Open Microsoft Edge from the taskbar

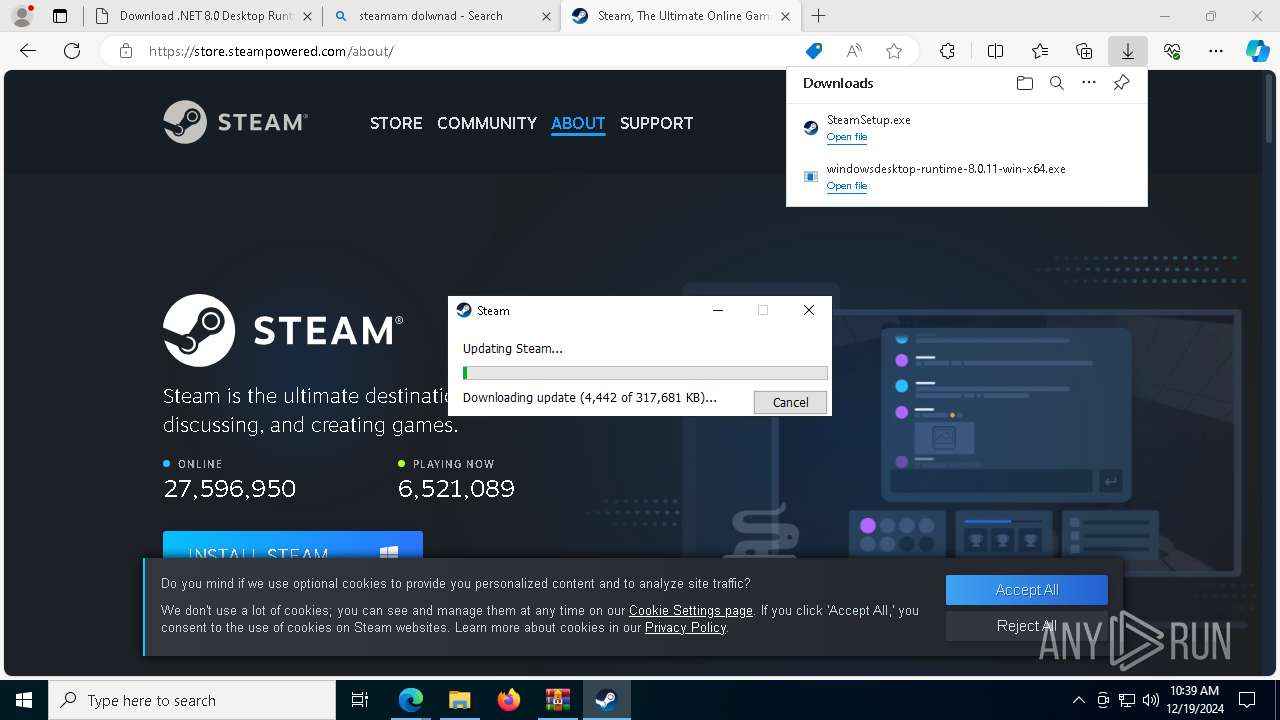(411, 700)
